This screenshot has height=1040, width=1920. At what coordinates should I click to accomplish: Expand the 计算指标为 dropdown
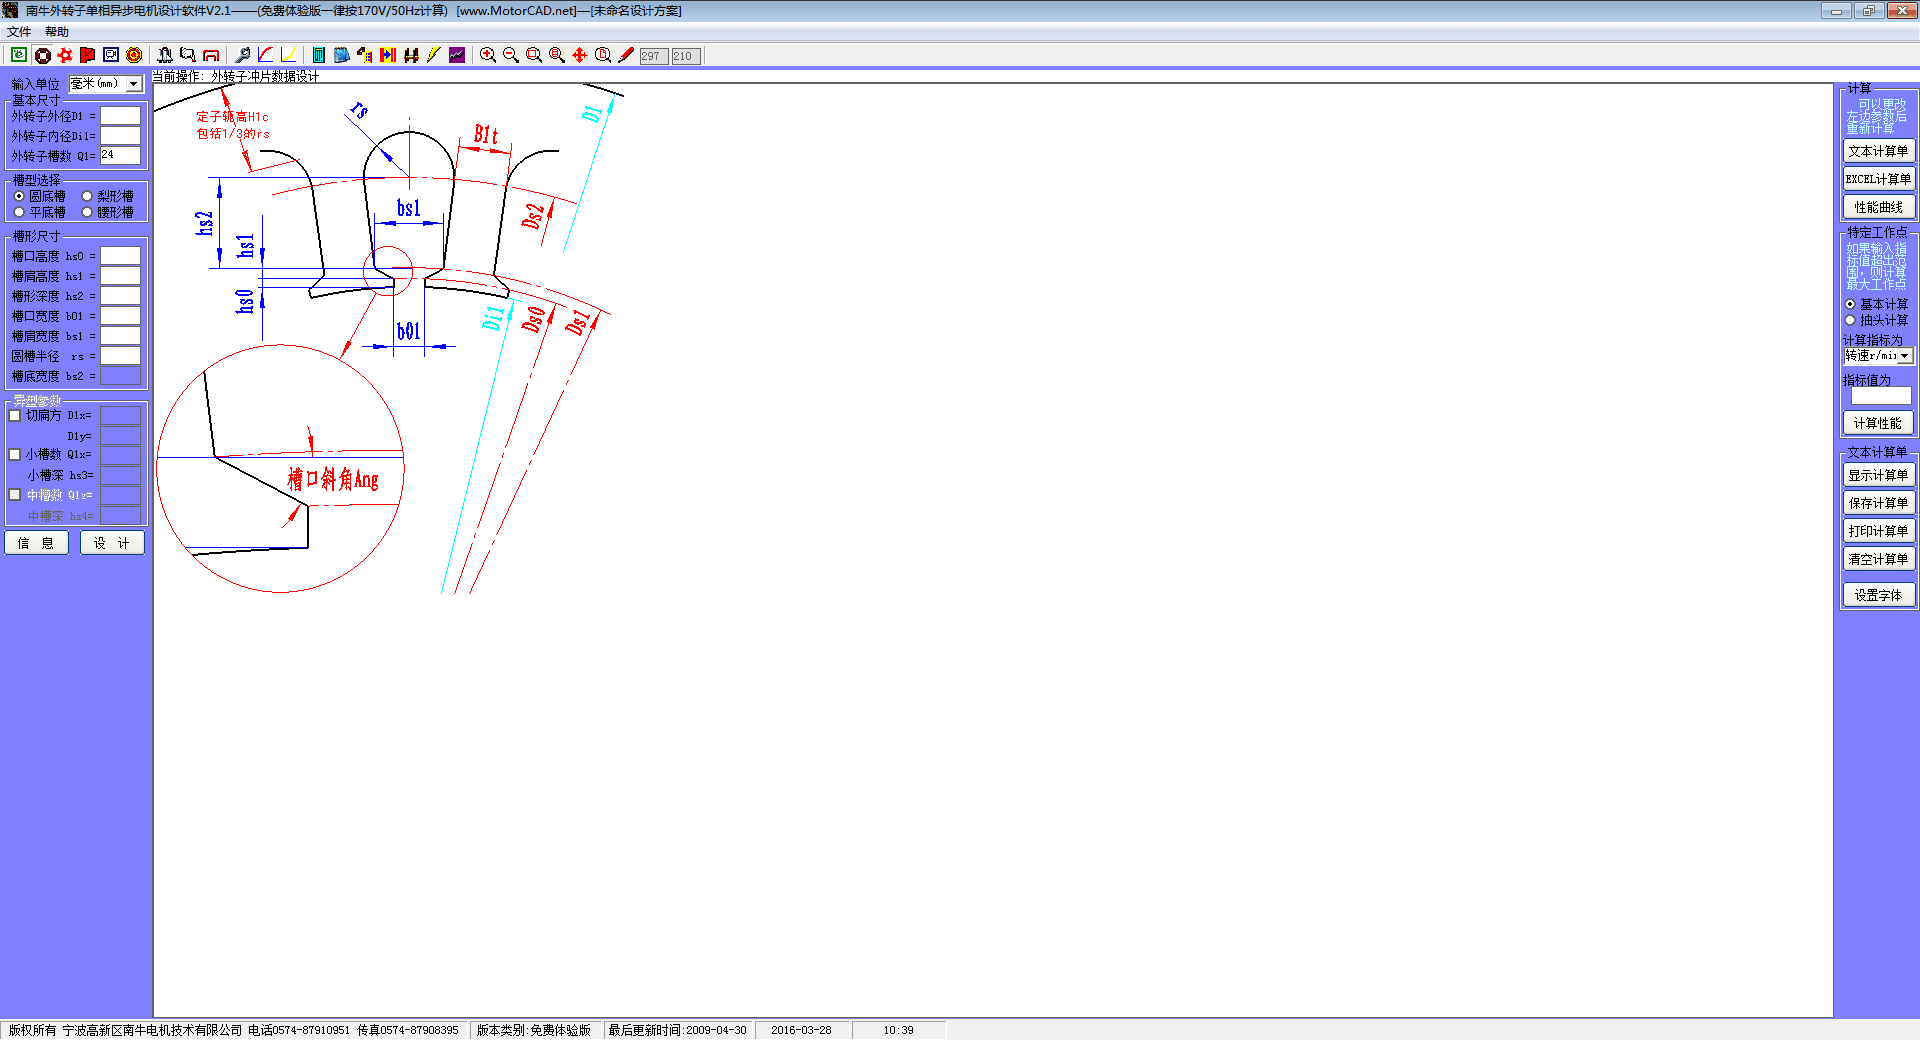(x=1905, y=357)
